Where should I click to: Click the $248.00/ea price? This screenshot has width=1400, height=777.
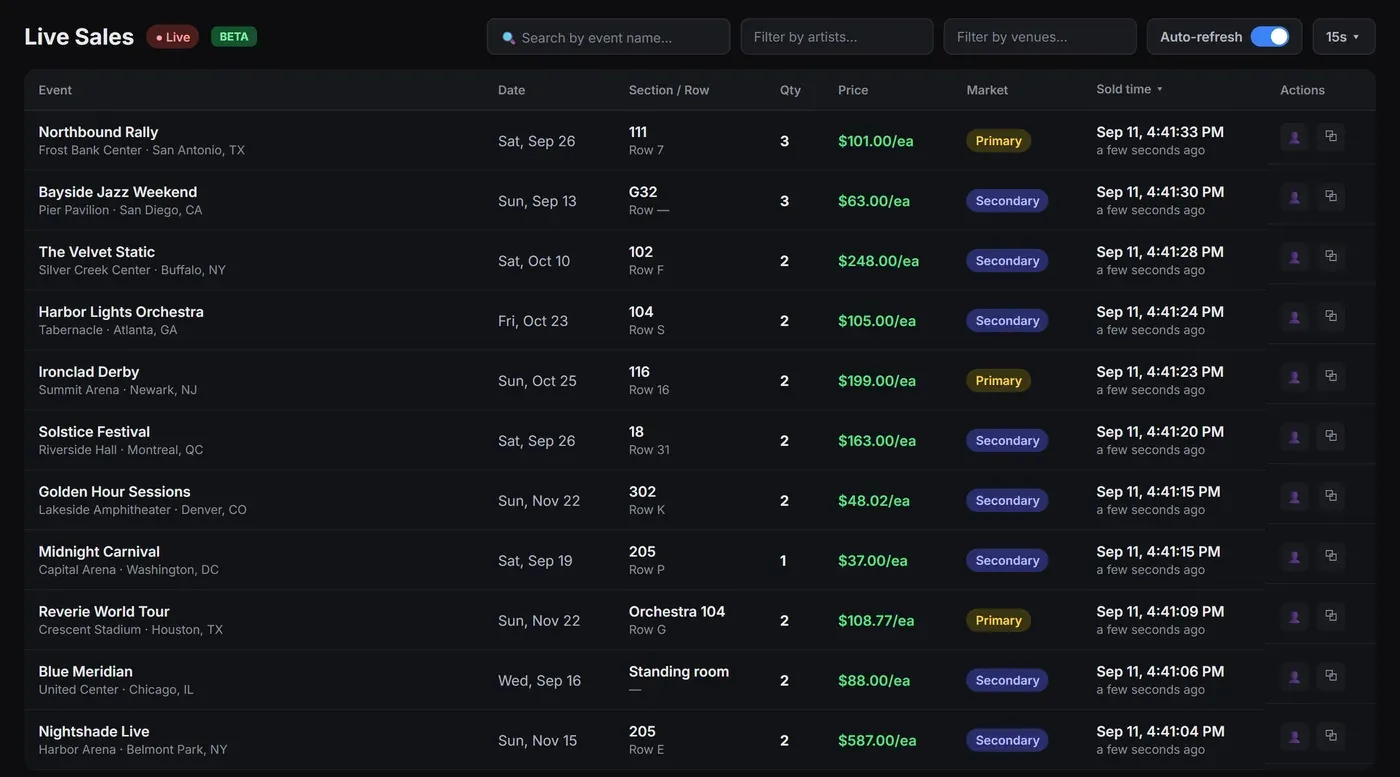pyautogui.click(x=878, y=261)
